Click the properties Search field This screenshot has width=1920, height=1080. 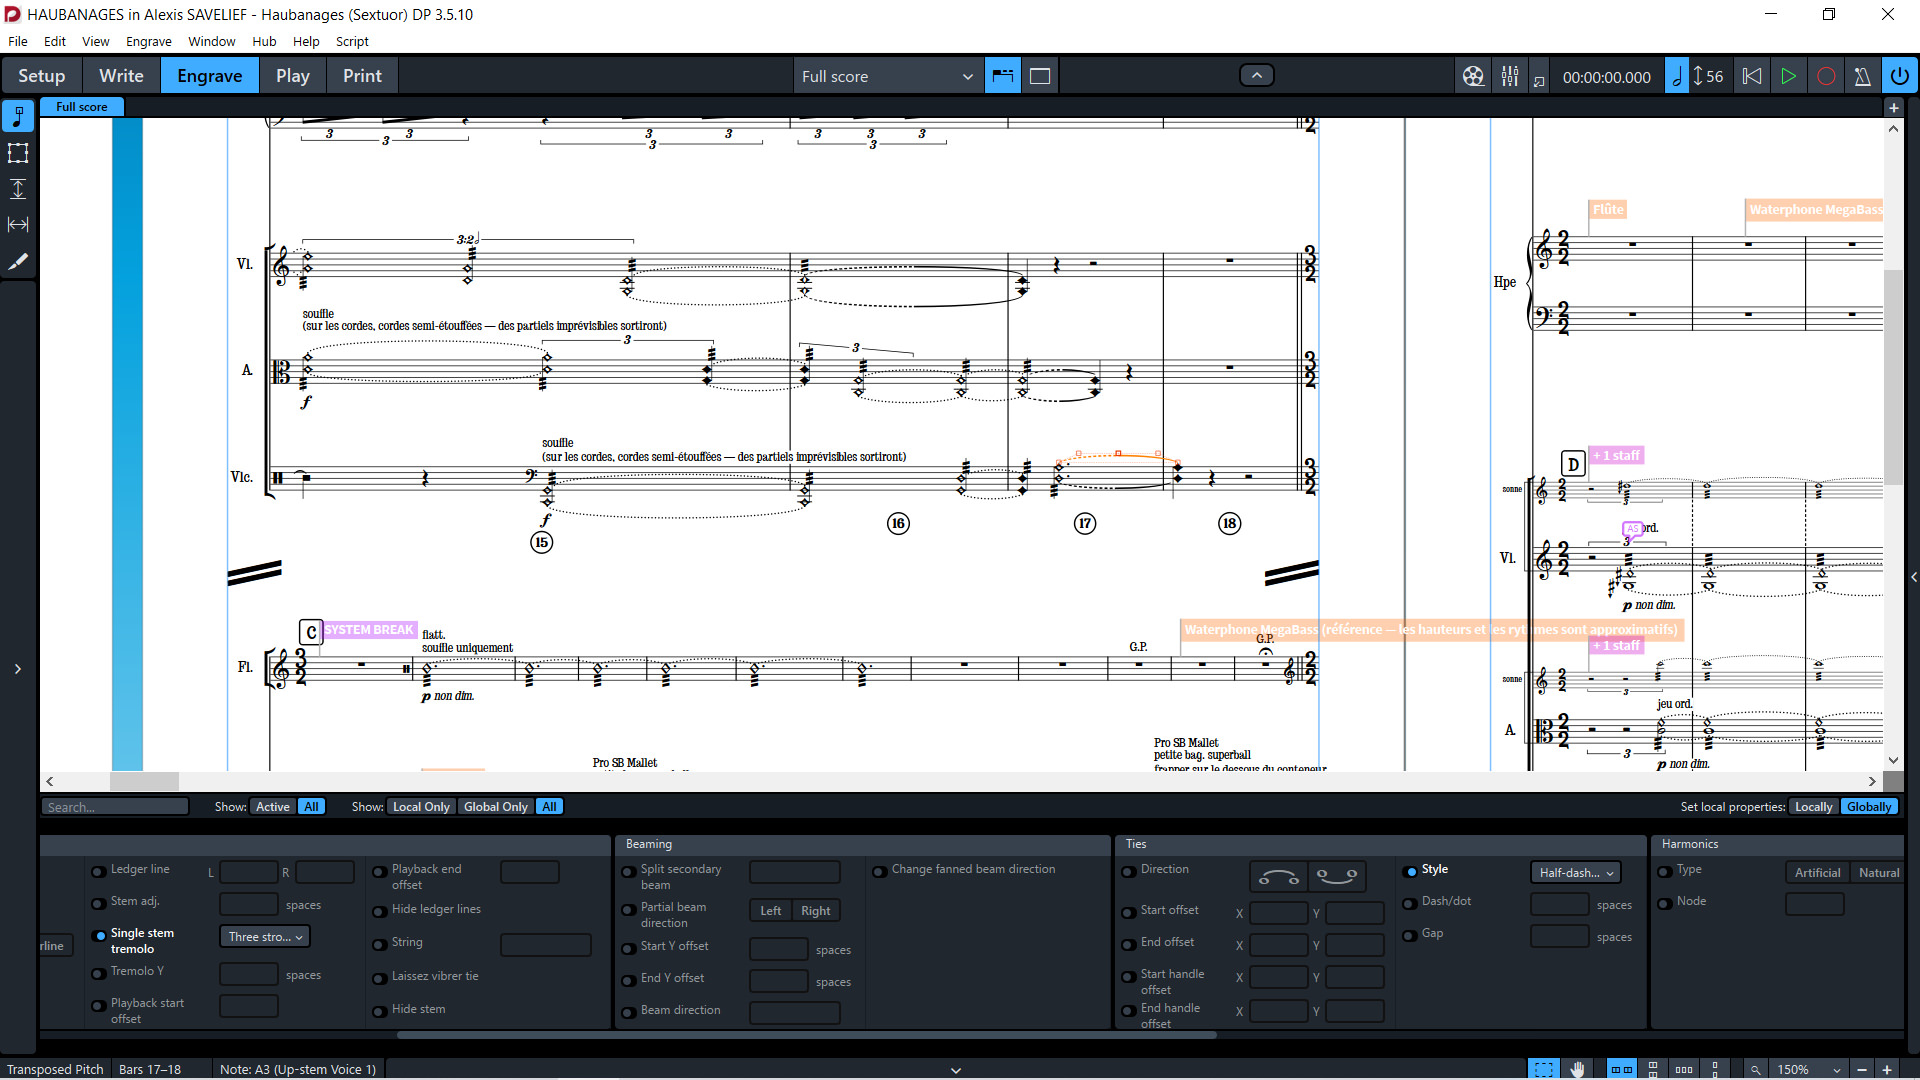115,807
